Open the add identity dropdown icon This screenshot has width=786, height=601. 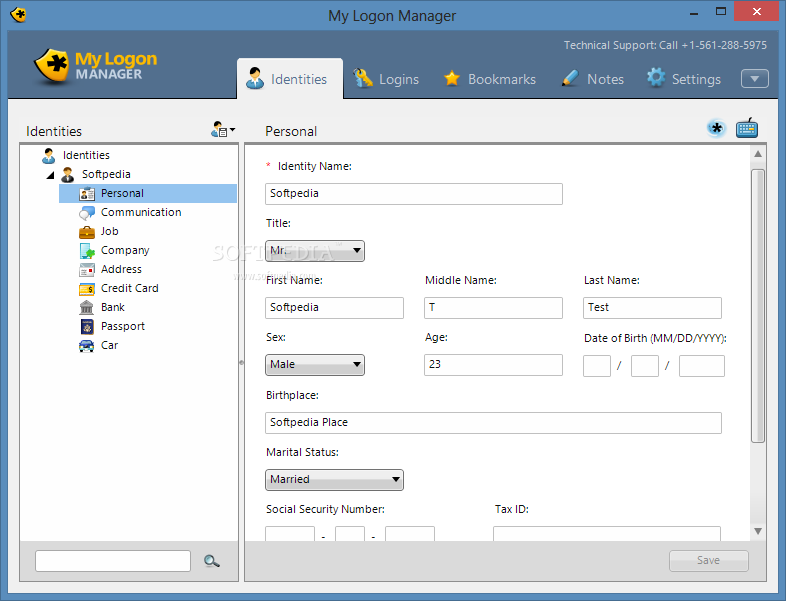(x=223, y=130)
